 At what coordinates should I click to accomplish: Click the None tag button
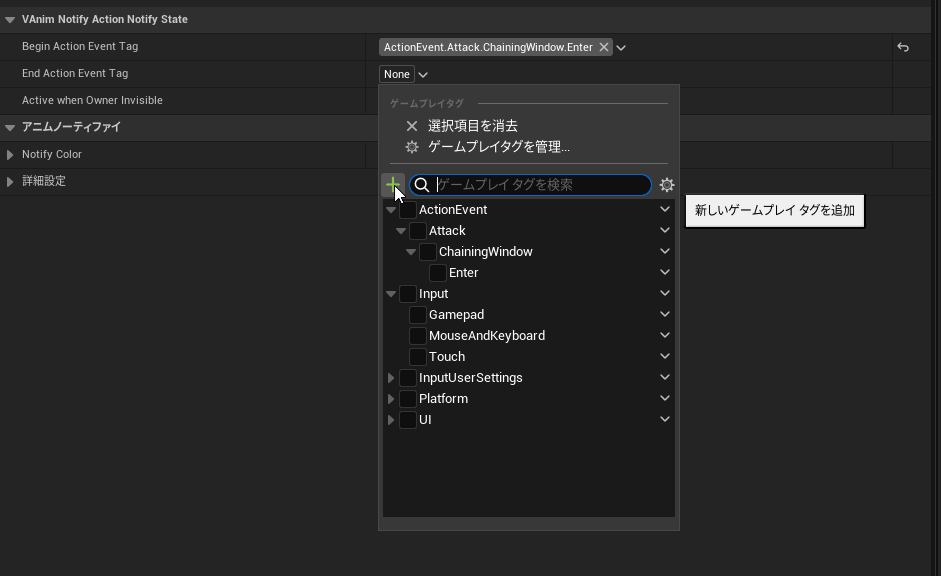pyautogui.click(x=397, y=74)
